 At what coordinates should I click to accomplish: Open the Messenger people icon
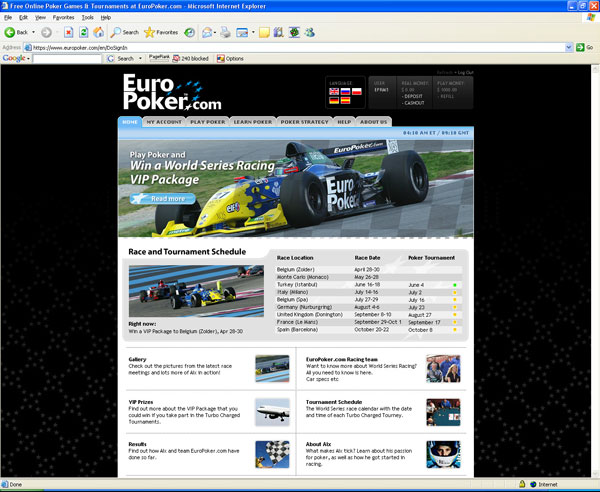(x=310, y=33)
